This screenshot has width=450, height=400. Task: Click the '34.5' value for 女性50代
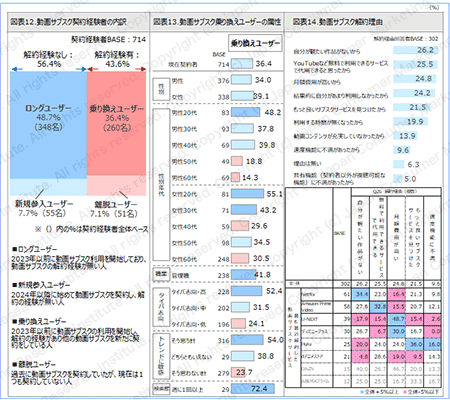(x=262, y=242)
